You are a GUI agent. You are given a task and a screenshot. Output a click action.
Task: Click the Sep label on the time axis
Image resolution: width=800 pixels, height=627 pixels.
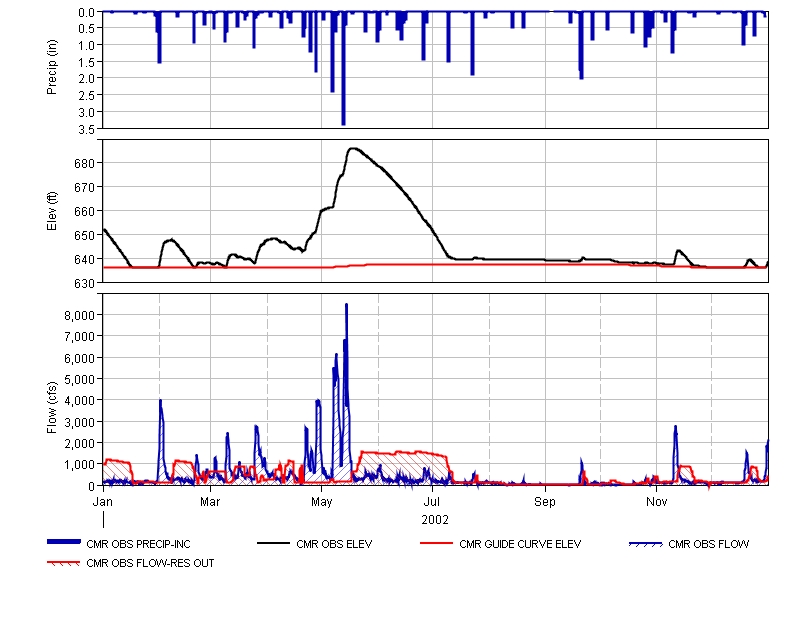tap(544, 500)
